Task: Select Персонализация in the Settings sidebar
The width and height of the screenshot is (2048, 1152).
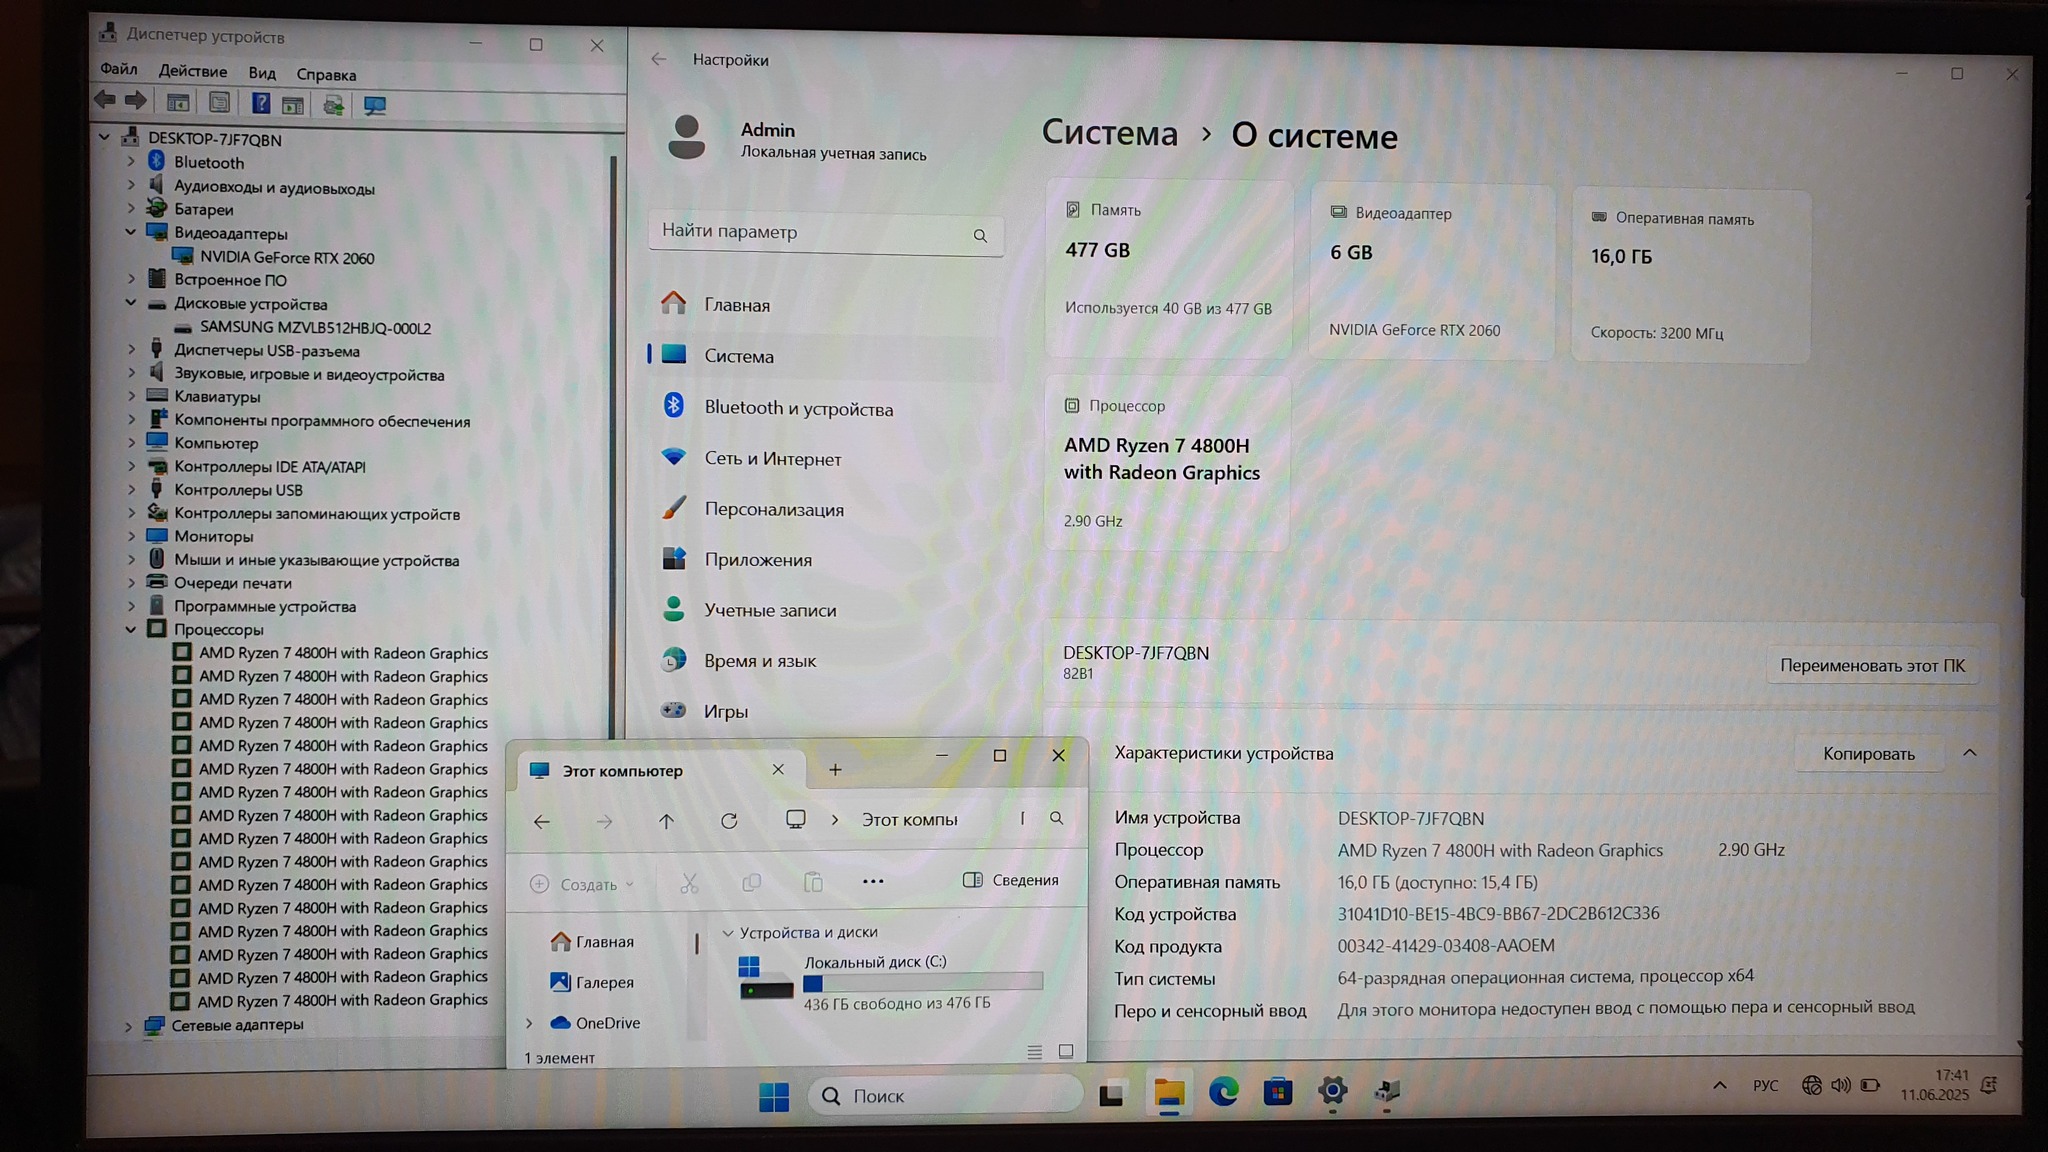Action: 773,510
